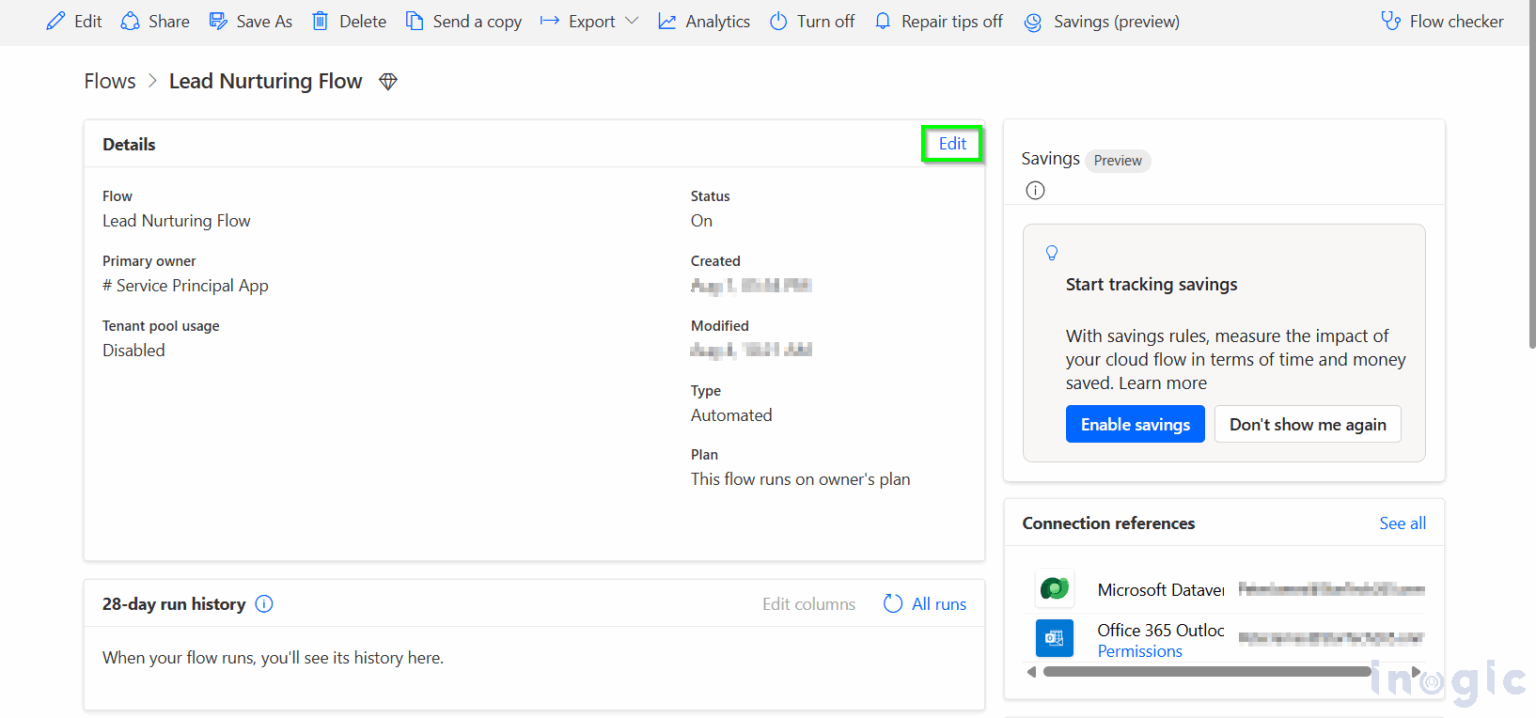Click Edit link in Details panel
Image resolution: width=1536 pixels, height=718 pixels.
pos(952,144)
